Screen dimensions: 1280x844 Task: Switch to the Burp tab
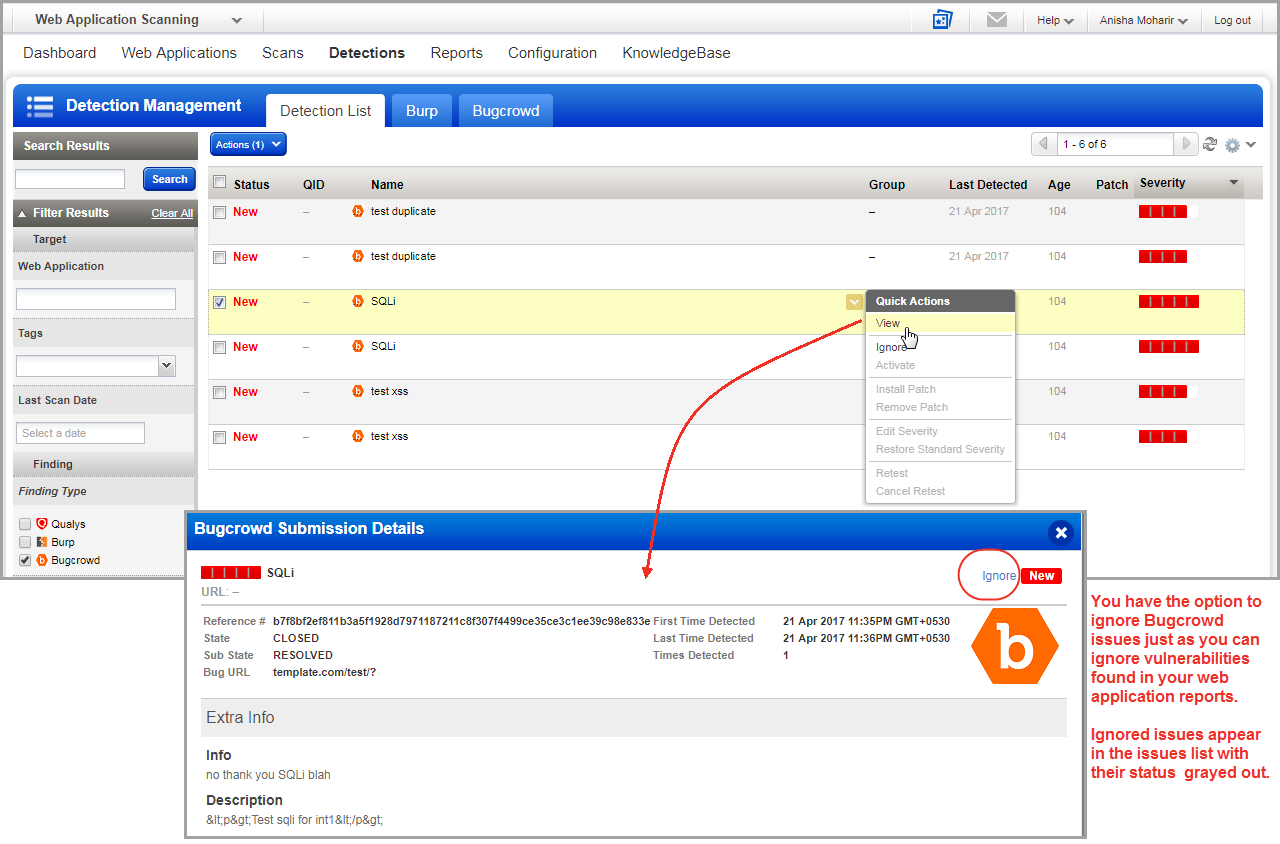pyautogui.click(x=422, y=111)
